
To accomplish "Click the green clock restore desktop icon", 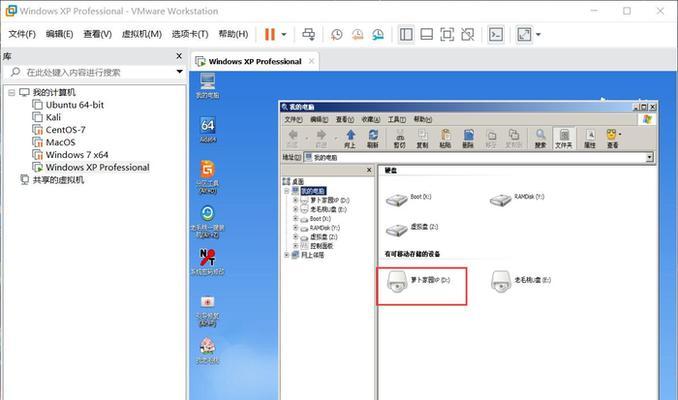I will (208, 221).
